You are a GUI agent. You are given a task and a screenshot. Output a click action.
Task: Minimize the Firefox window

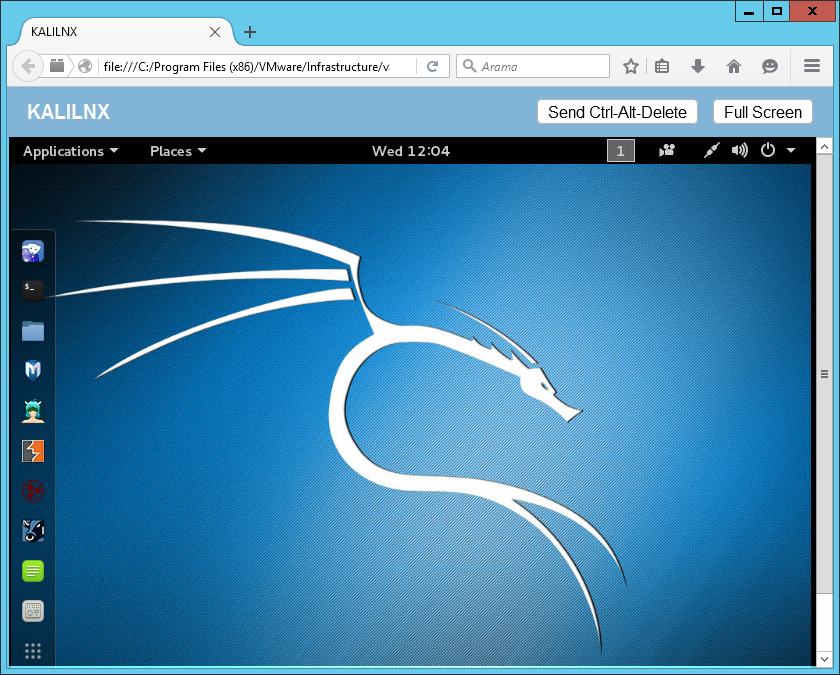[x=749, y=11]
